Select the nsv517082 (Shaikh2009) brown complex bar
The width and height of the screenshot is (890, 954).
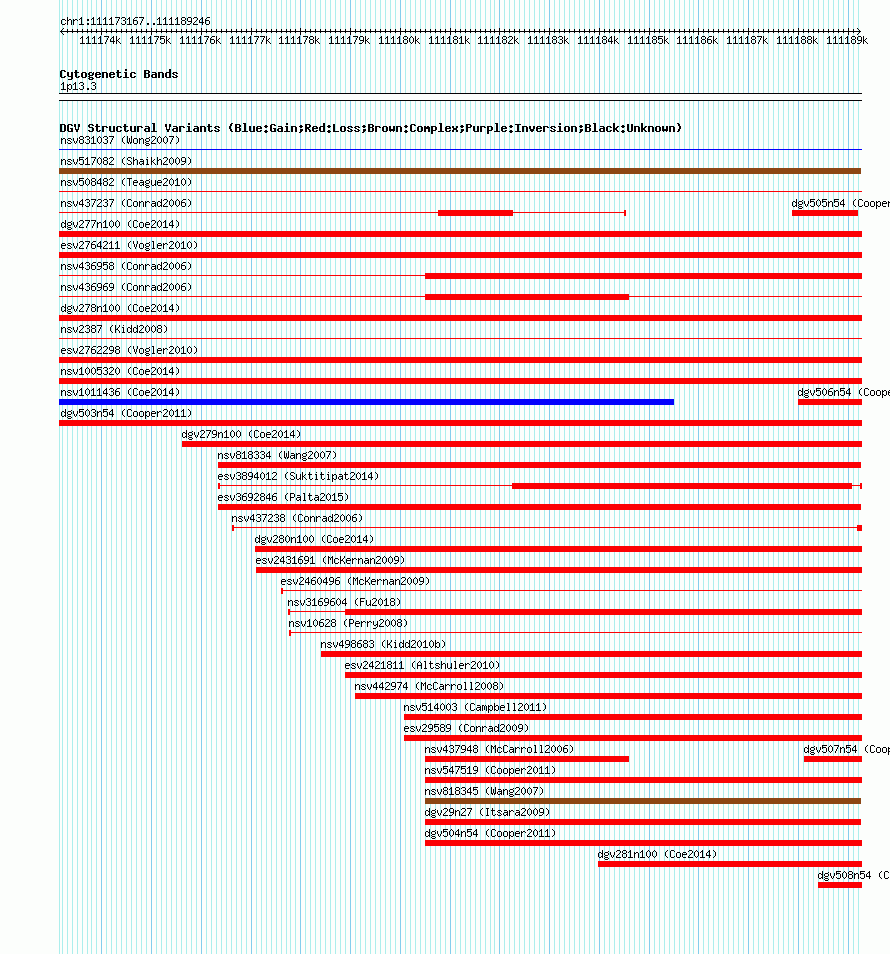point(460,171)
